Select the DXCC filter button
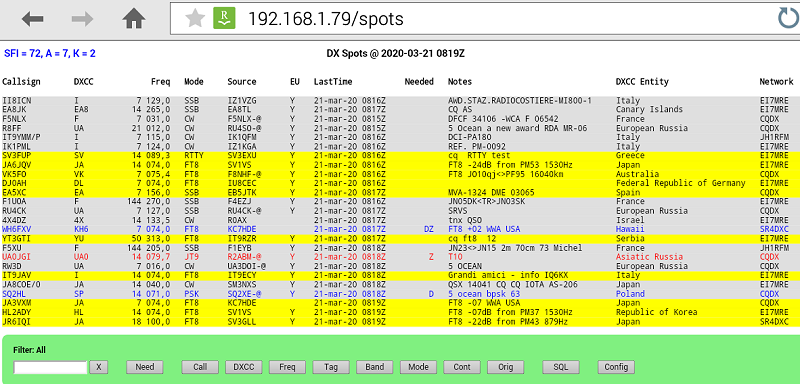Image resolution: width=800 pixels, height=384 pixels. pos(244,367)
